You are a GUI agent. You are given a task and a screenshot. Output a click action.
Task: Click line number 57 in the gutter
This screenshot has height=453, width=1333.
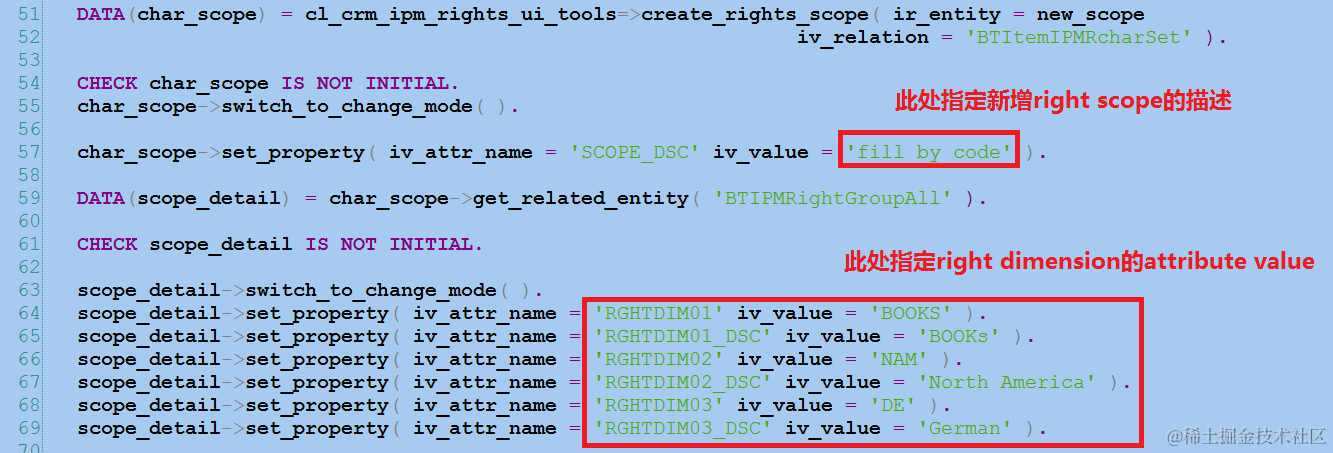click(30, 152)
